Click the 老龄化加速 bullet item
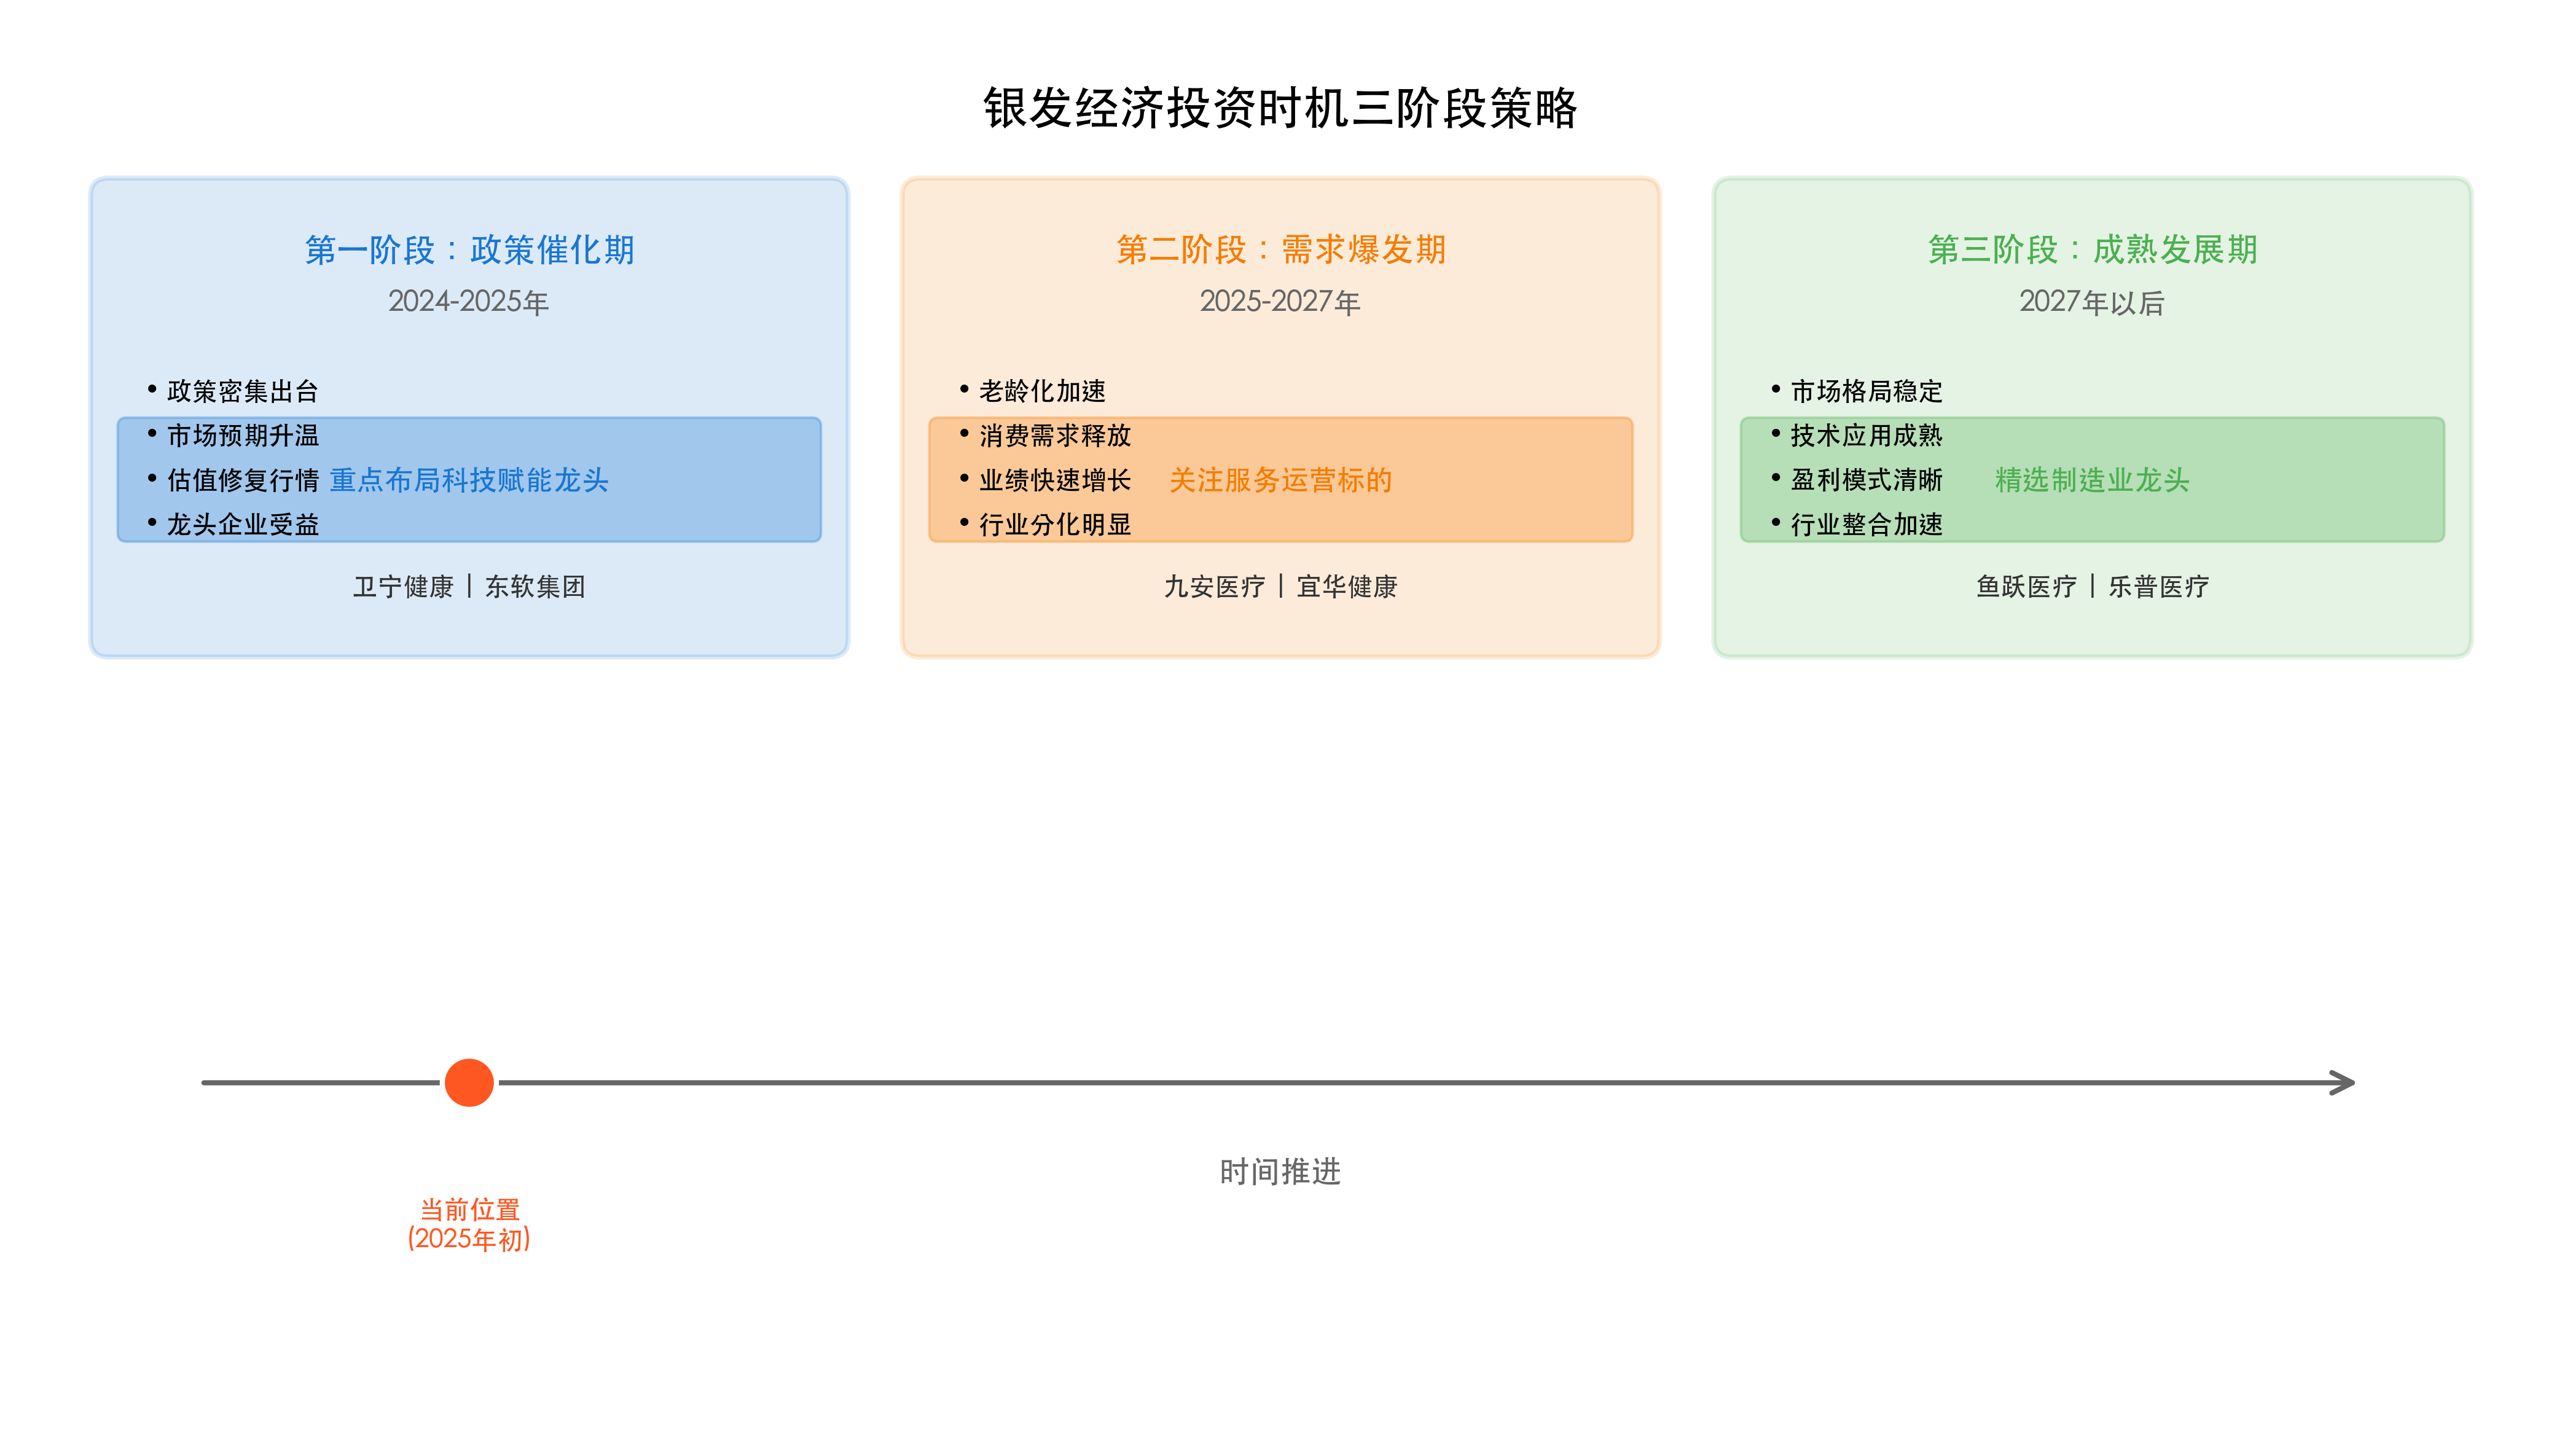 [1042, 392]
